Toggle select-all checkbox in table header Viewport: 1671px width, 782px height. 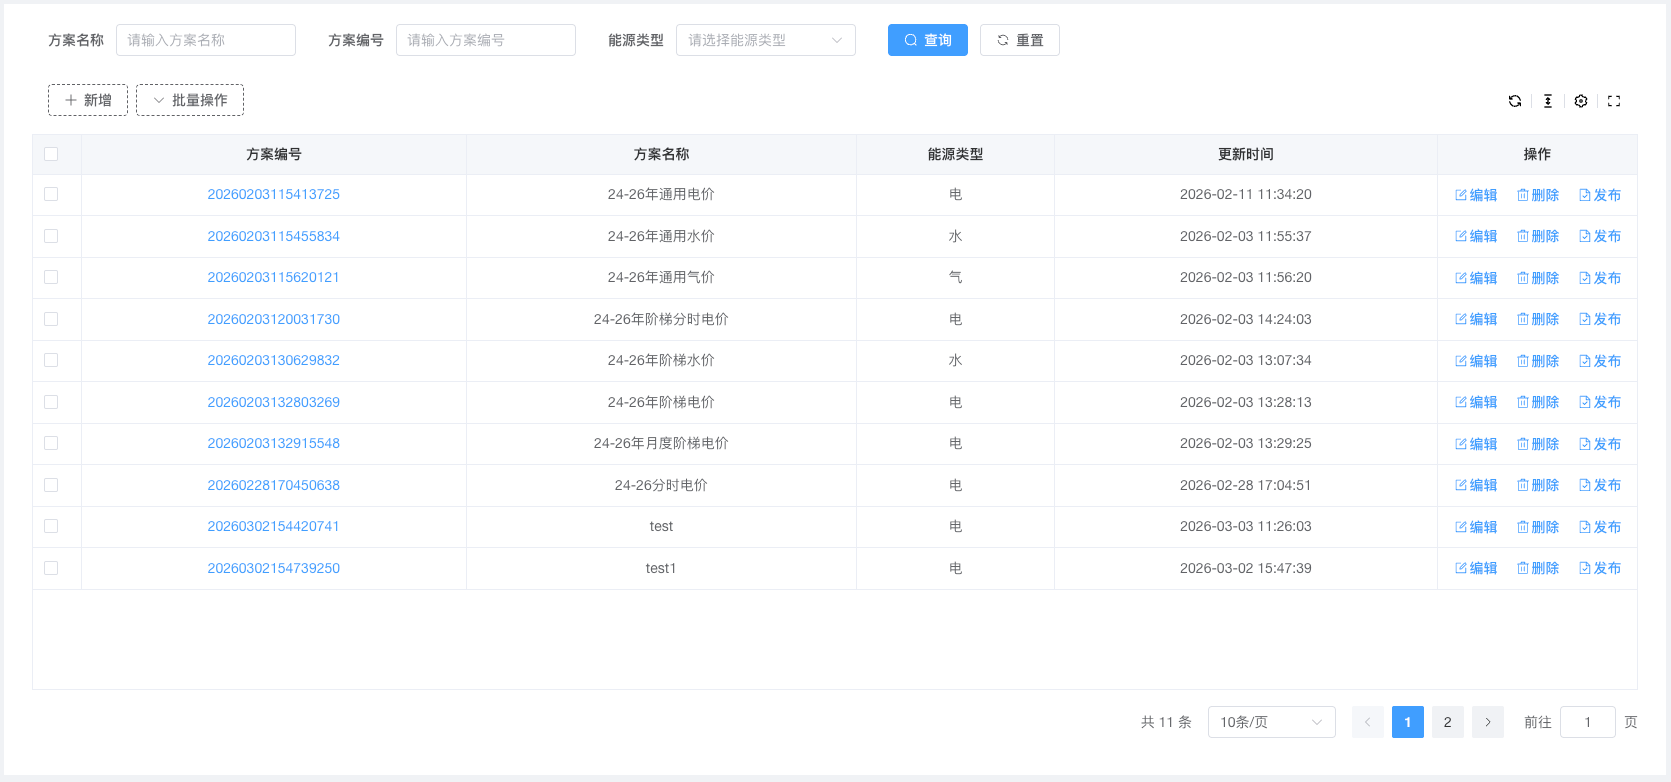click(x=51, y=154)
